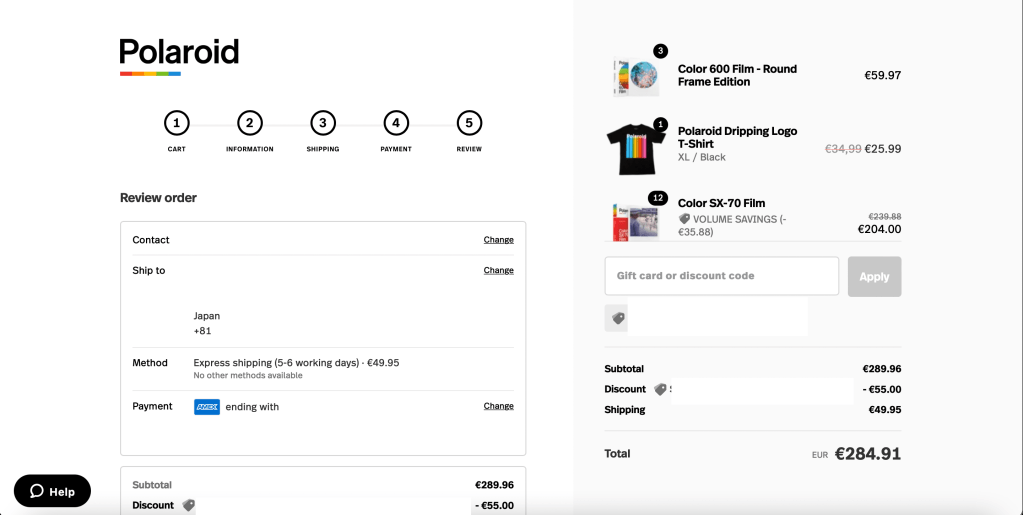Select step 3 Shipping circle
Image resolution: width=1023 pixels, height=515 pixels.
click(322, 123)
